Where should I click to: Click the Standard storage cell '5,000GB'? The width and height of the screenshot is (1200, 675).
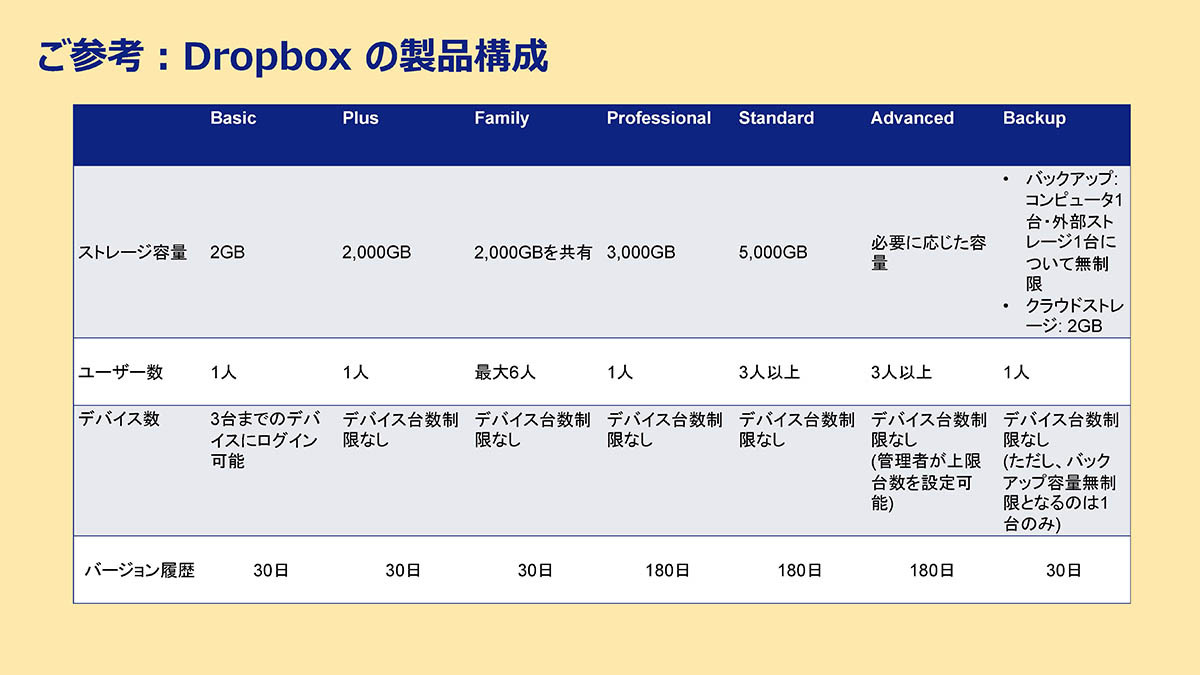click(x=772, y=253)
